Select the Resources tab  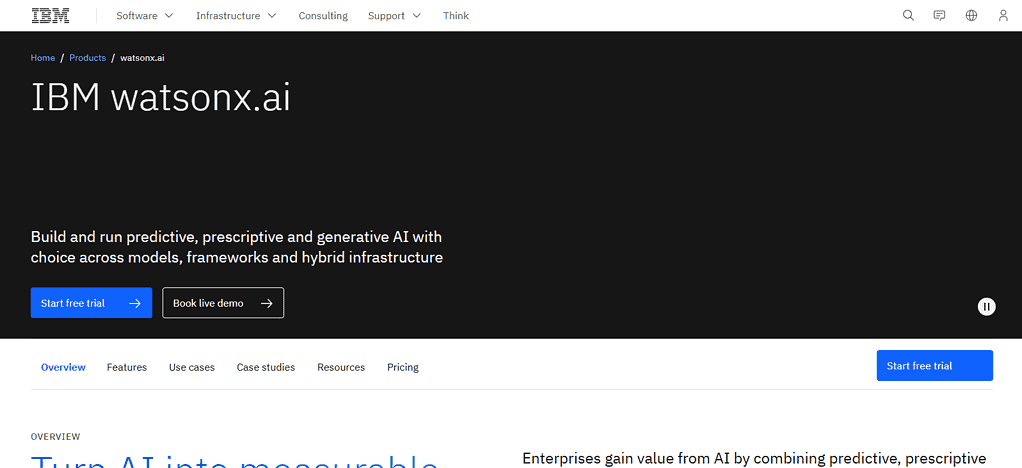tap(341, 368)
